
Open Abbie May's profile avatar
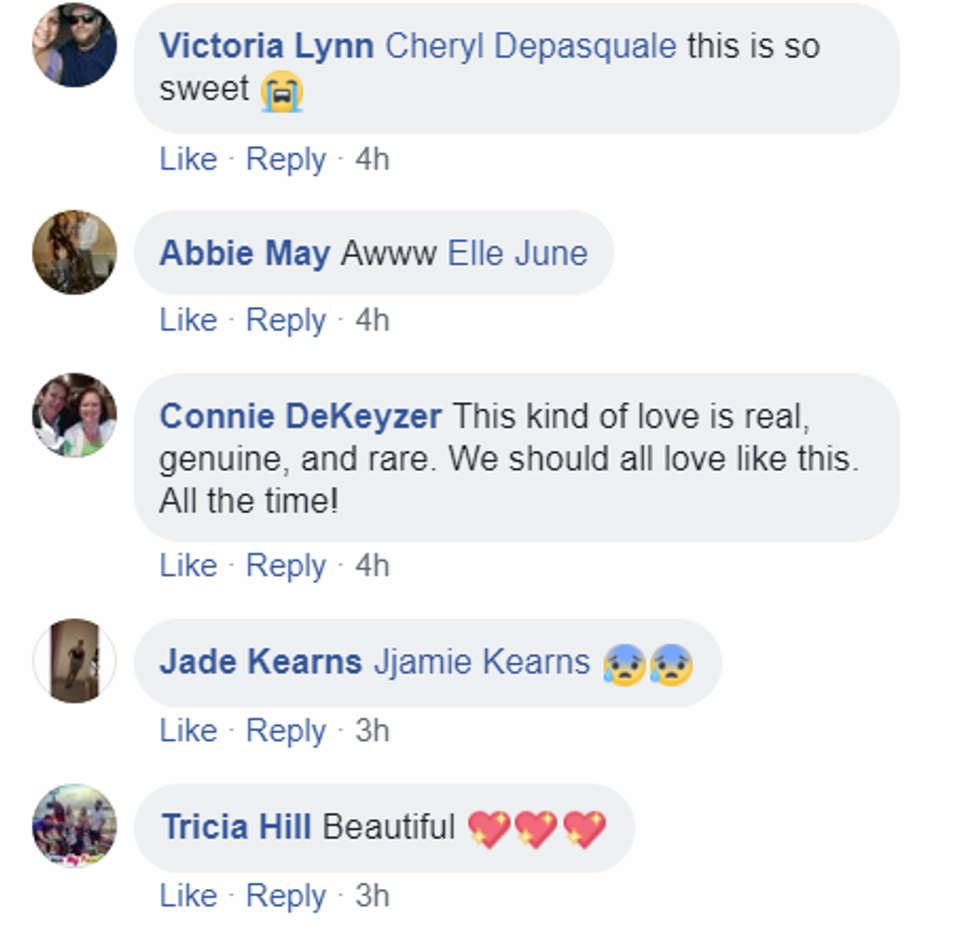(x=75, y=252)
